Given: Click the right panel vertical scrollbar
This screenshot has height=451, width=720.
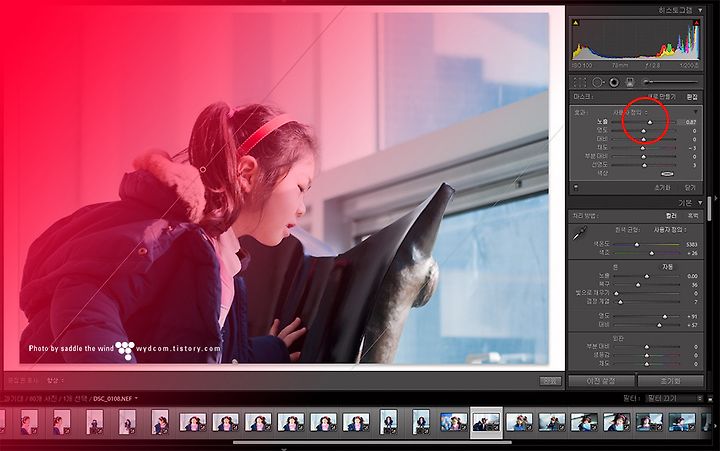Looking at the screenshot, I should tap(709, 211).
